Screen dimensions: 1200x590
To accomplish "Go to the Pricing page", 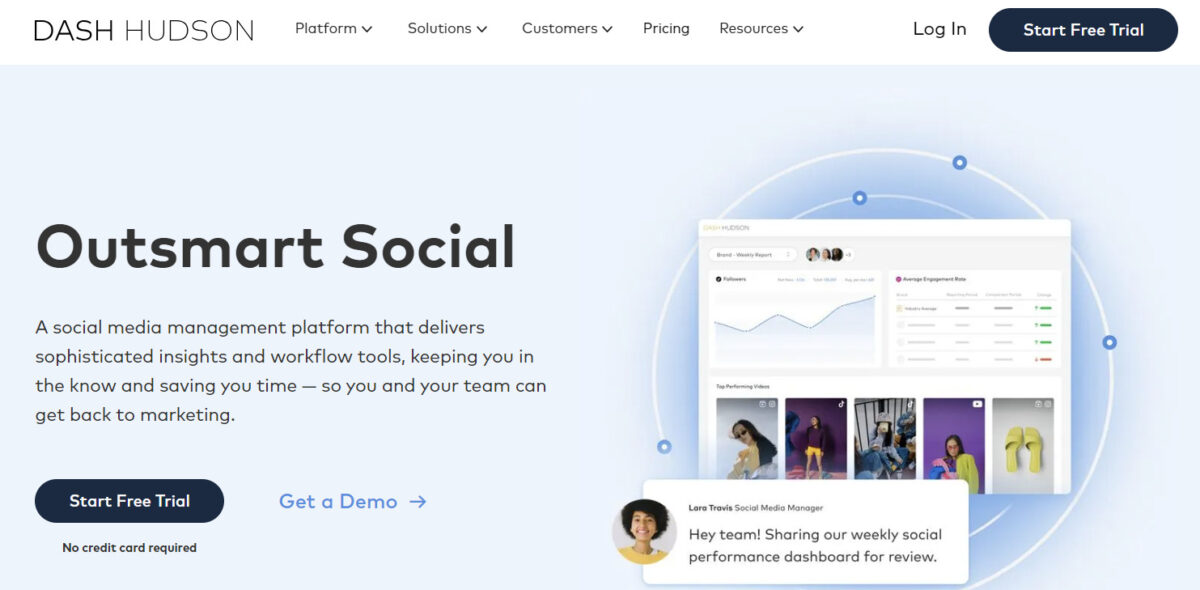I will (666, 29).
